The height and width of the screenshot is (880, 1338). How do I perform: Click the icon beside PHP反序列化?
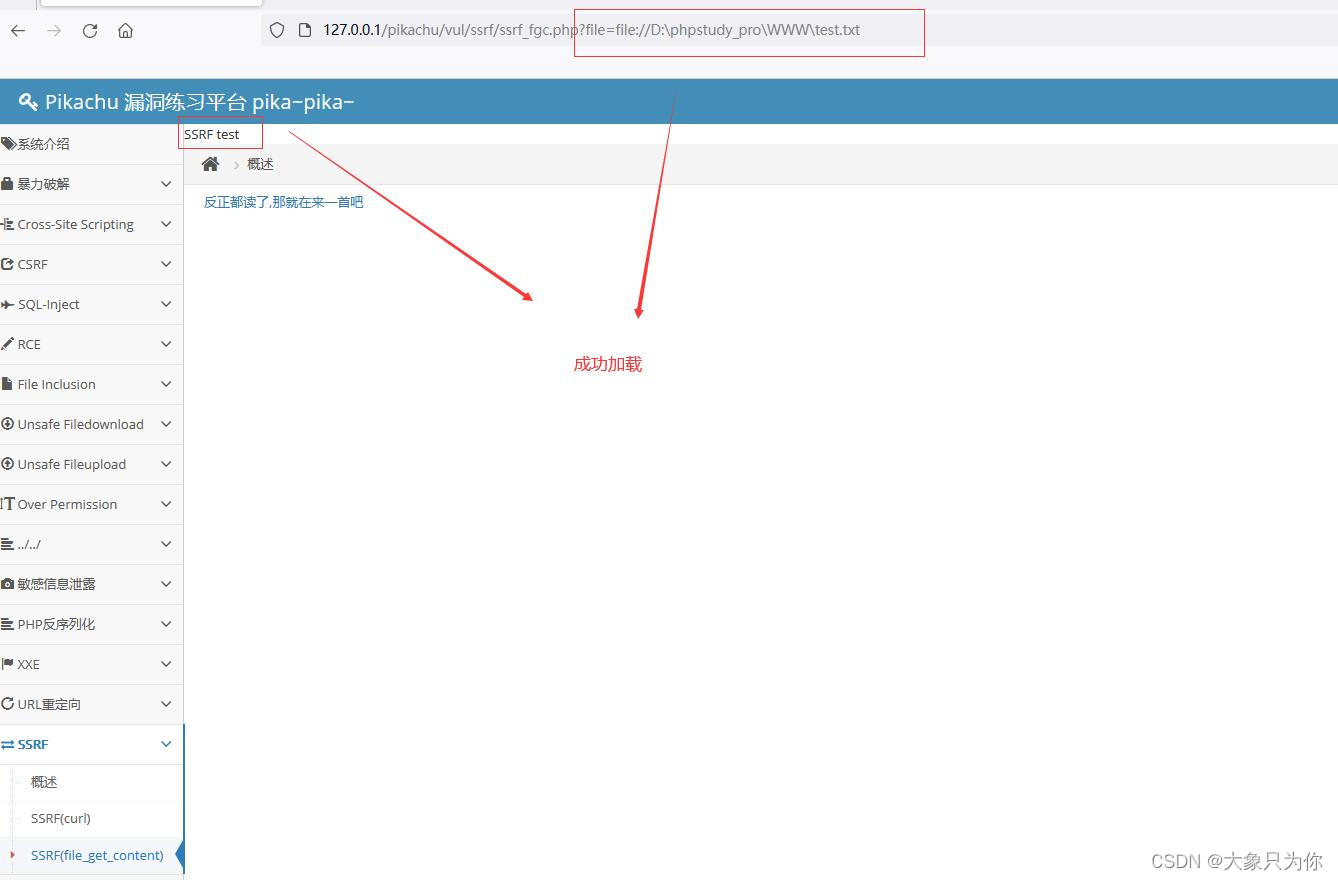click(8, 624)
